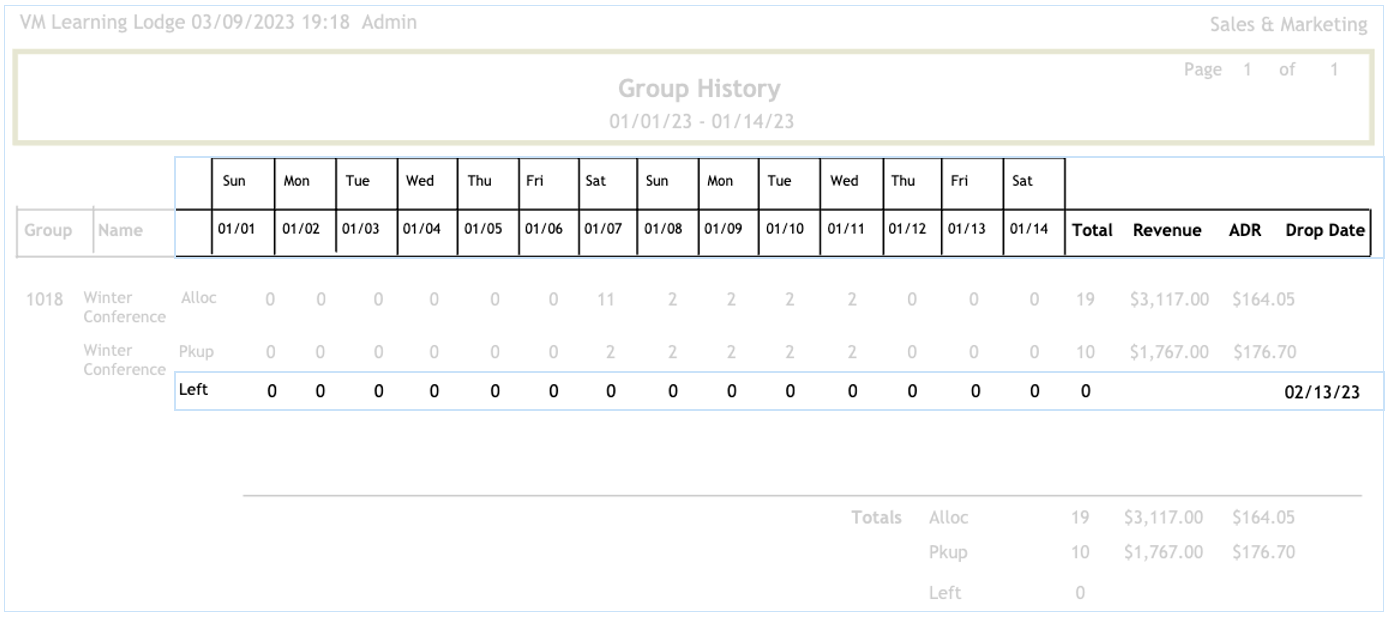Screen dimensions: 1389x618
Task: Click the Drop Date column header
Action: (x=1324, y=230)
